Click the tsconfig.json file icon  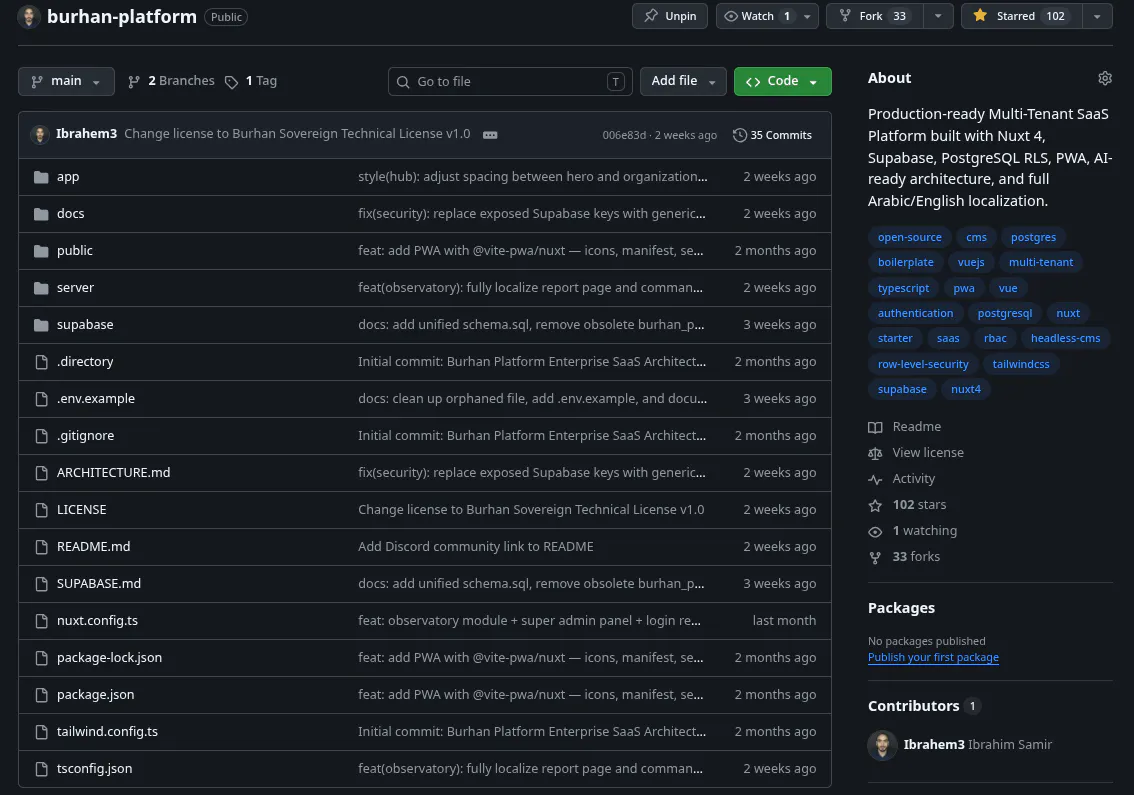click(x=41, y=769)
